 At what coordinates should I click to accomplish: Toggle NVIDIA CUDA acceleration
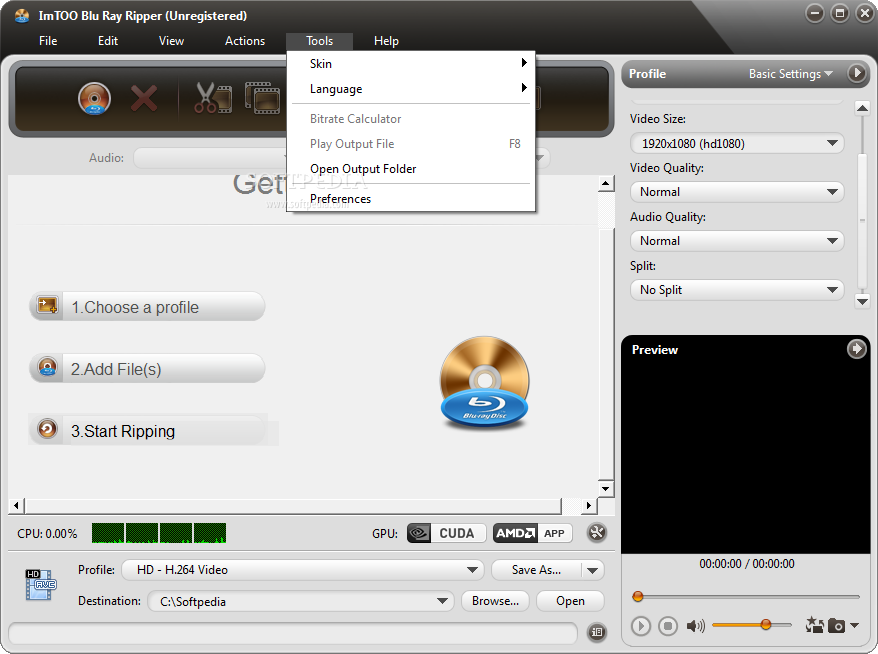(x=445, y=533)
